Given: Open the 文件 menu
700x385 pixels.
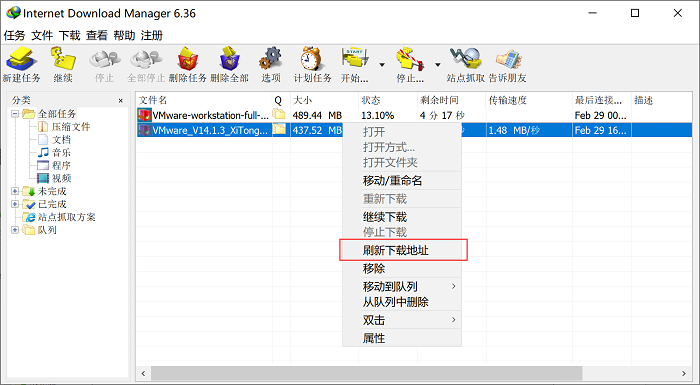Looking at the screenshot, I should tap(42, 35).
